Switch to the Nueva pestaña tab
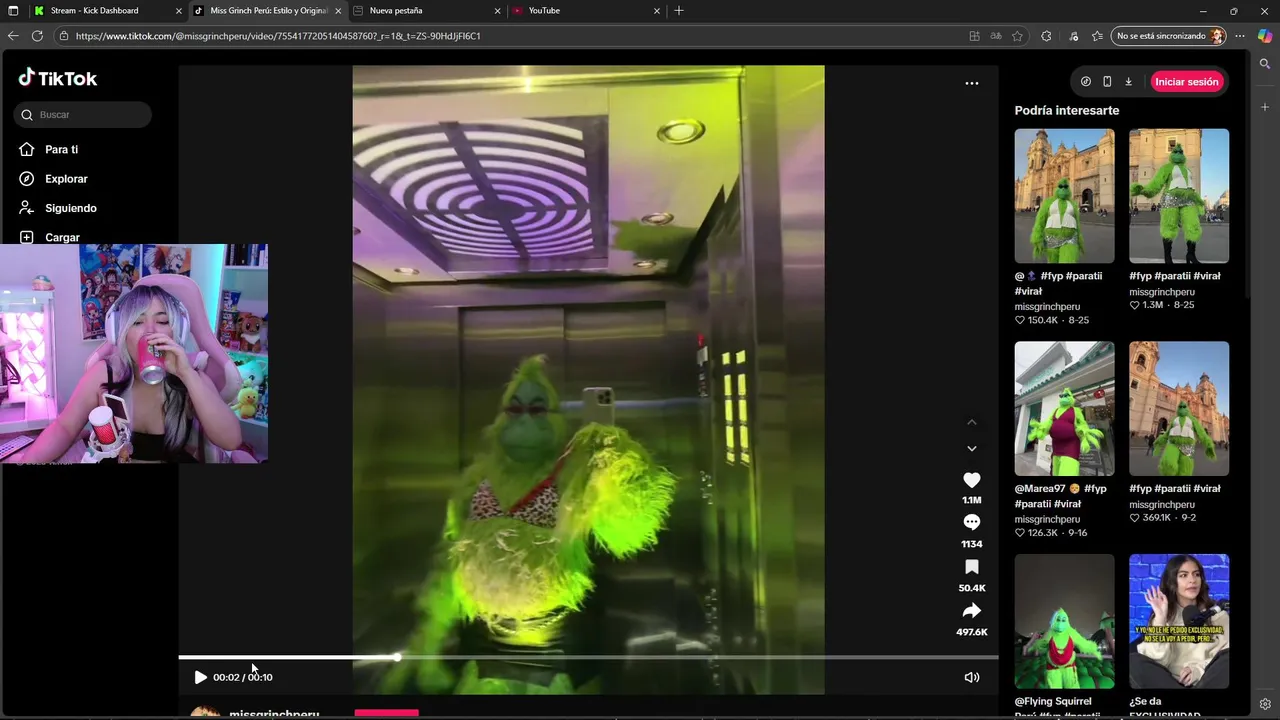The width and height of the screenshot is (1280, 720). point(425,11)
